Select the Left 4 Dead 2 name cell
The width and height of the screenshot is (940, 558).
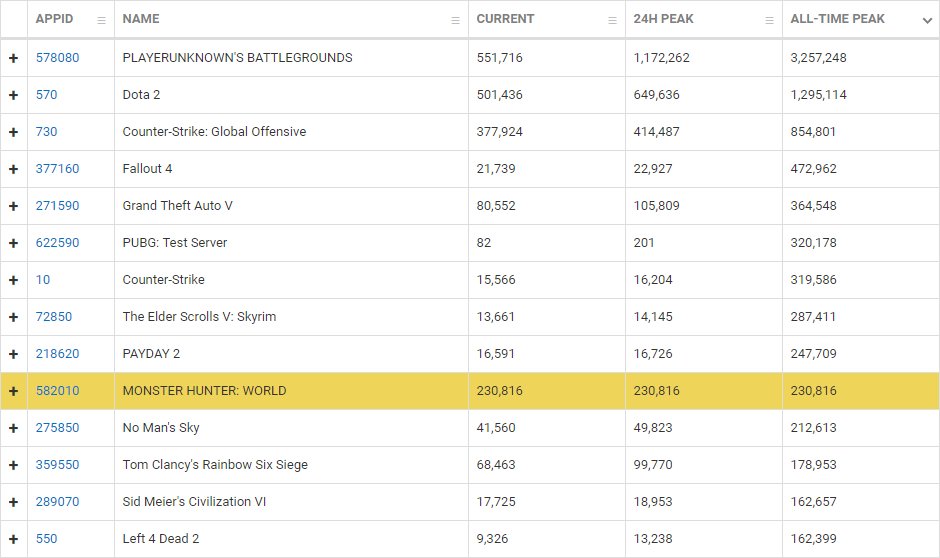click(x=291, y=539)
